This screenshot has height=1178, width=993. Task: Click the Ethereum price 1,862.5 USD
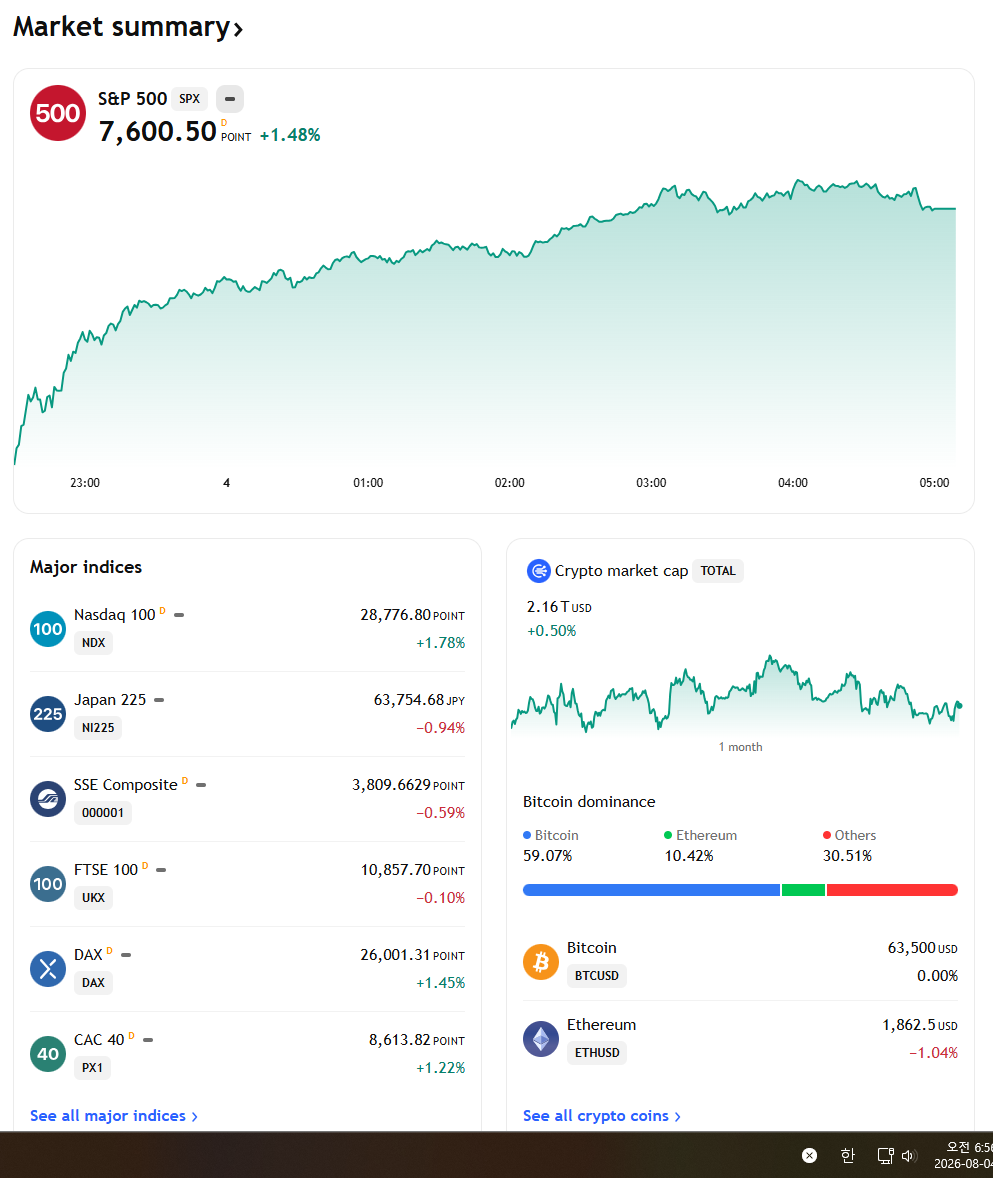(920, 1025)
